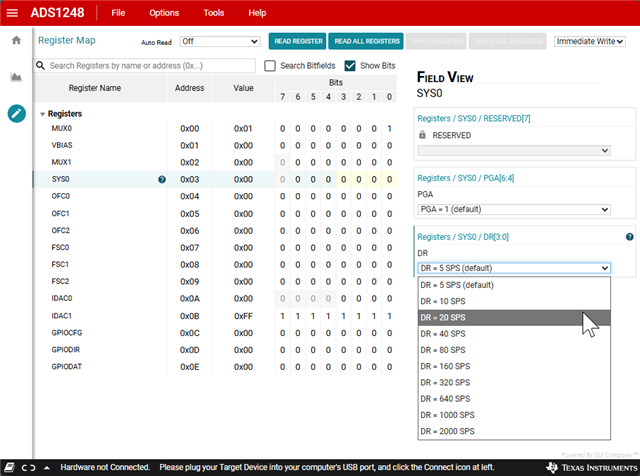This screenshot has width=640, height=476.
Task: Toggle bit 3 of the SYS0 register
Action: [x=344, y=180]
